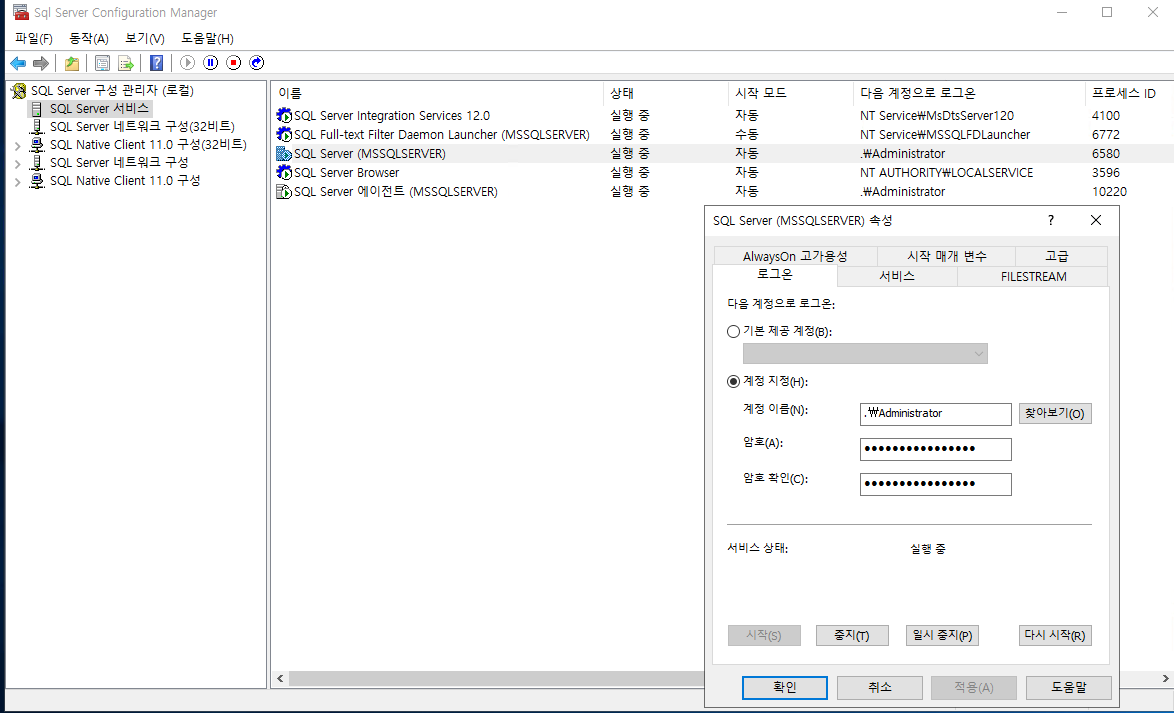Screen dimensions: 1174x713
Task: Click the Sql Server Configuration Manager title icon
Action: pyautogui.click(x=21, y=13)
